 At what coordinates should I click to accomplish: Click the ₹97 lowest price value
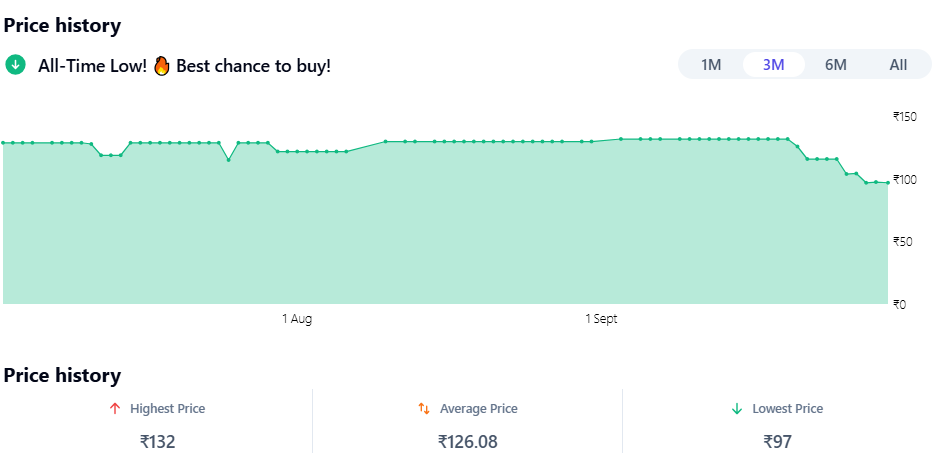point(778,441)
